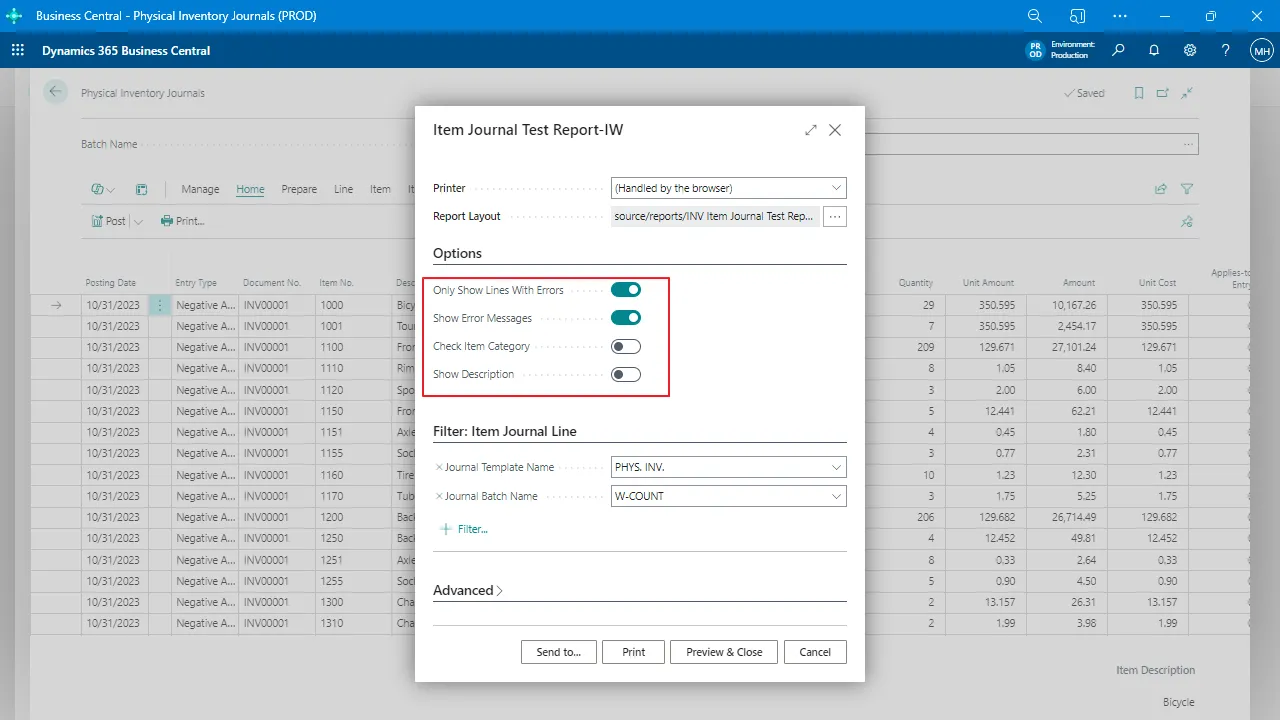
Task: Click the search magnifier in Business Central header
Action: [1118, 51]
